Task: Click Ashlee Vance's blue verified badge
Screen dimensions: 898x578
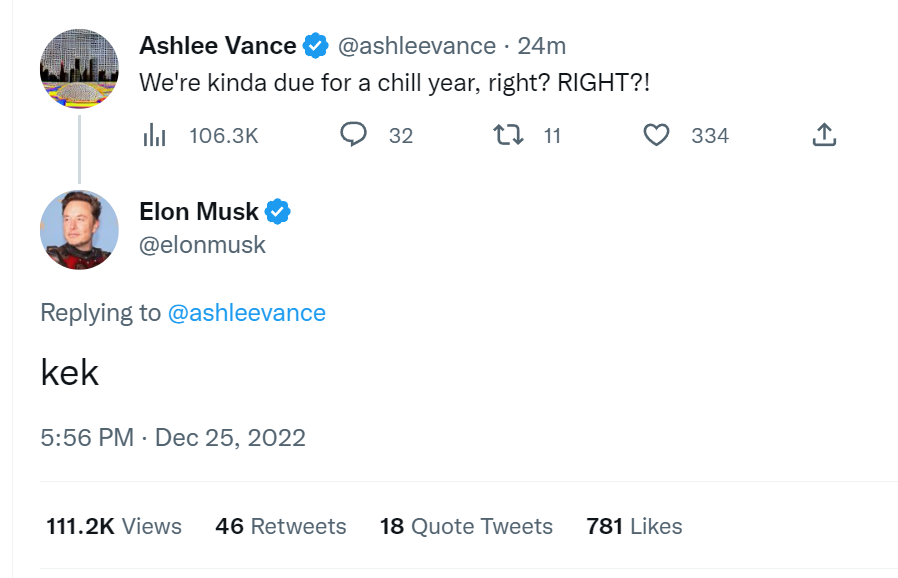Action: [x=316, y=46]
